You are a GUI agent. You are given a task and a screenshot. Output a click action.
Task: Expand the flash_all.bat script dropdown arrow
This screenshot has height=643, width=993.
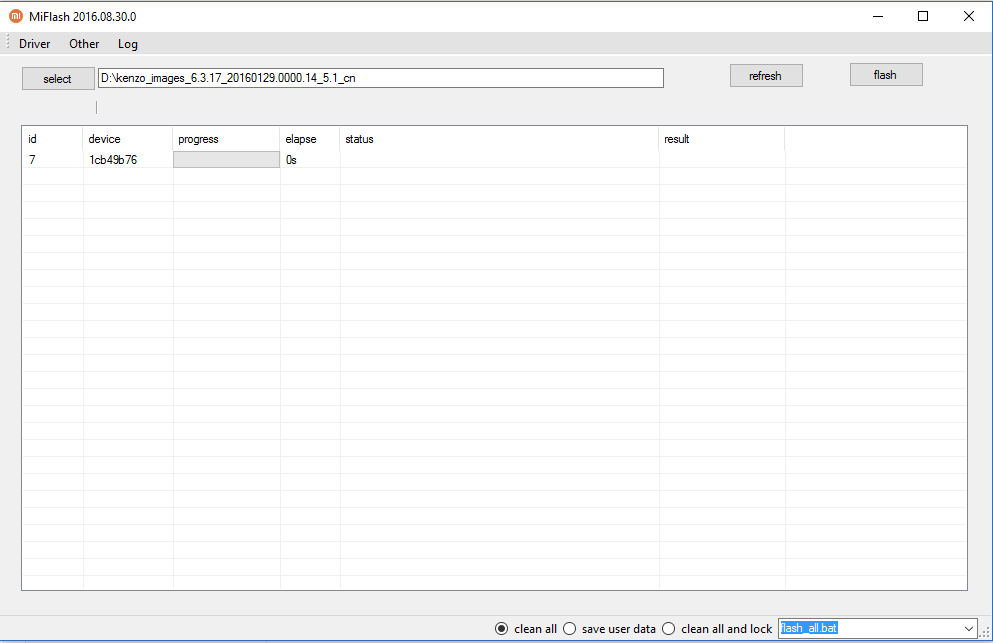(968, 628)
